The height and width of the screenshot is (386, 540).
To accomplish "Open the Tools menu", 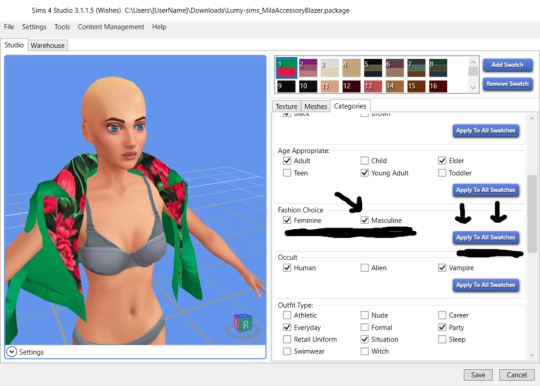I will click(x=62, y=27).
